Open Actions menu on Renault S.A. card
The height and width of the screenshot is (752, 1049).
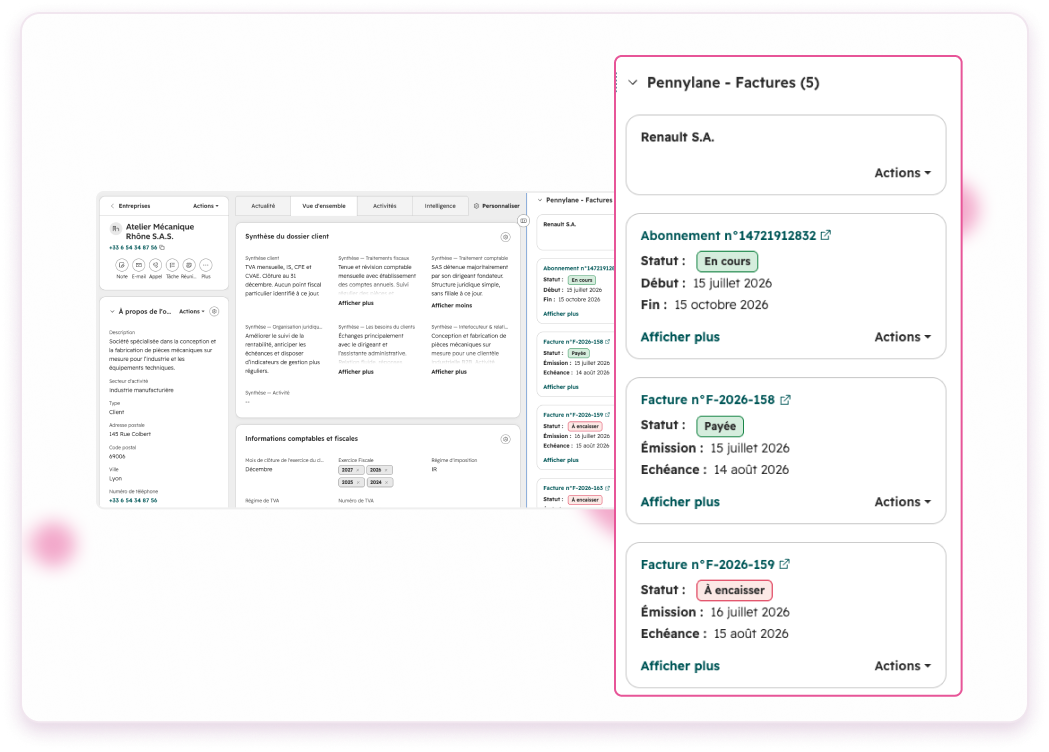[x=902, y=173]
